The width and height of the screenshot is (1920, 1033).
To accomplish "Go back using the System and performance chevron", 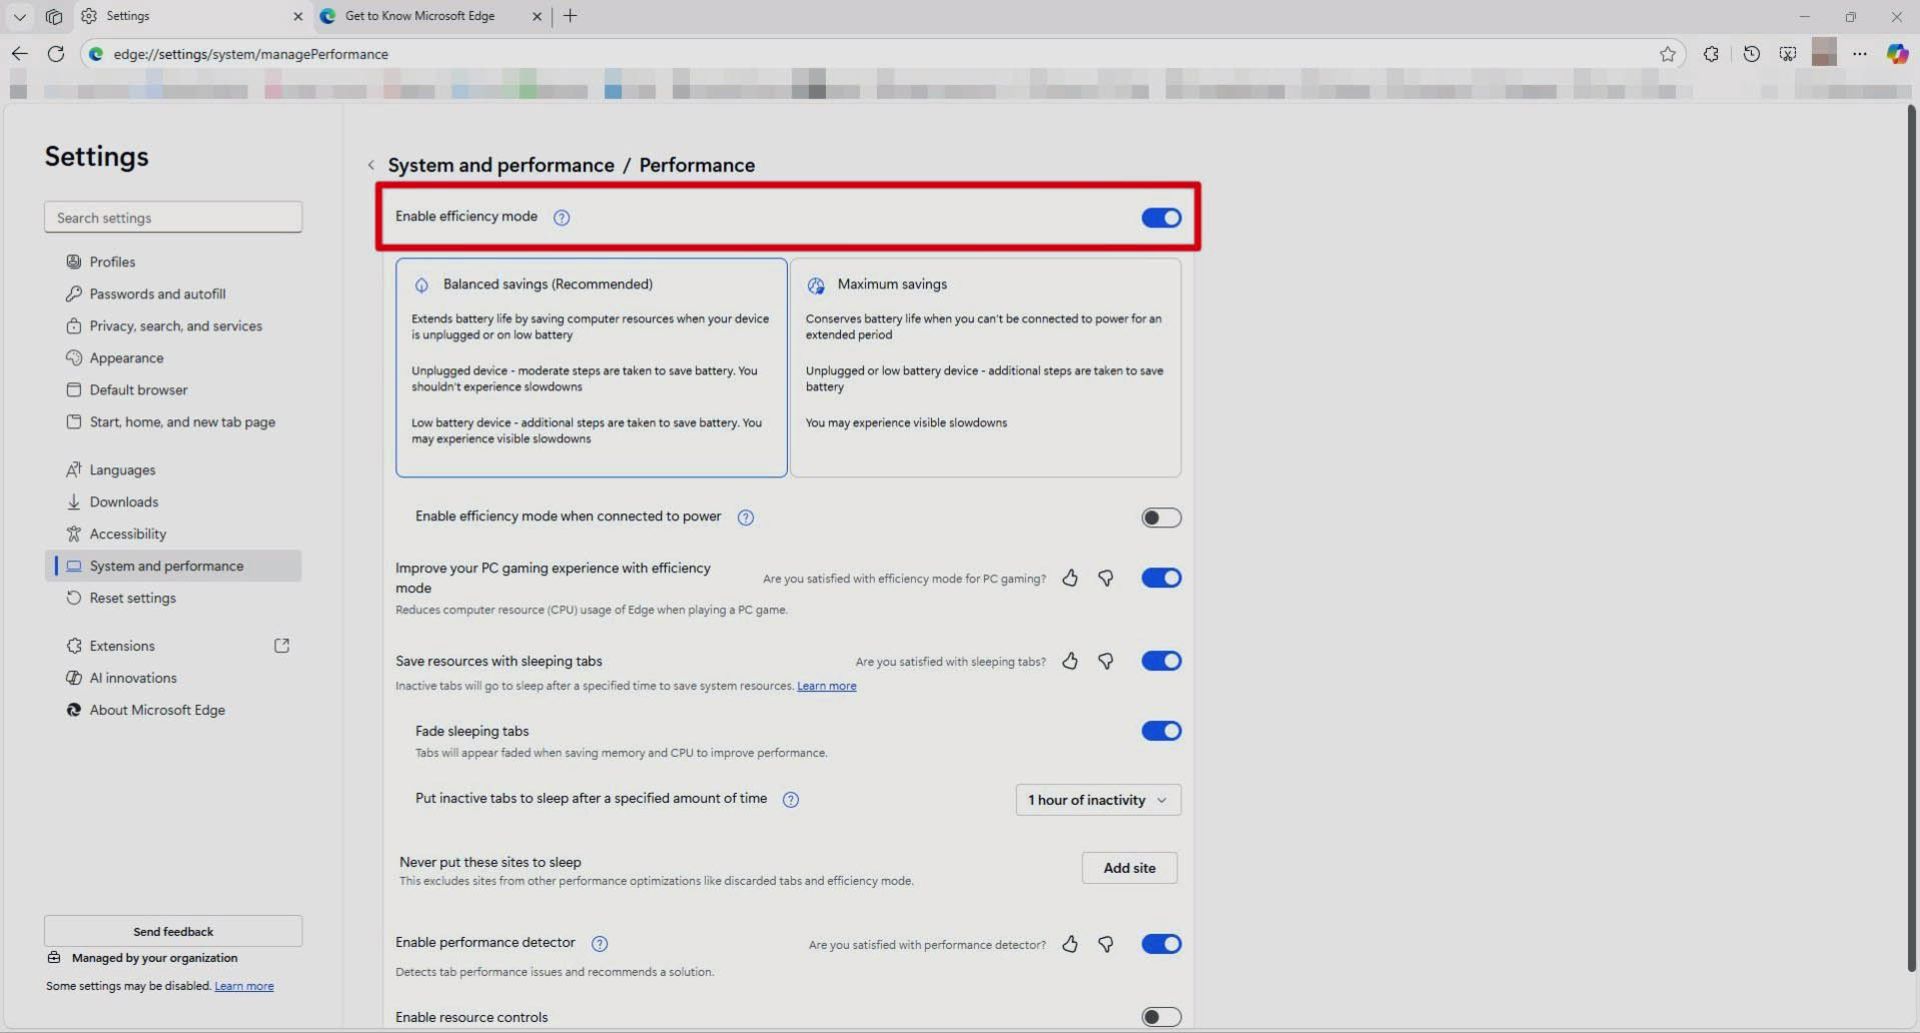I will click(x=371, y=165).
